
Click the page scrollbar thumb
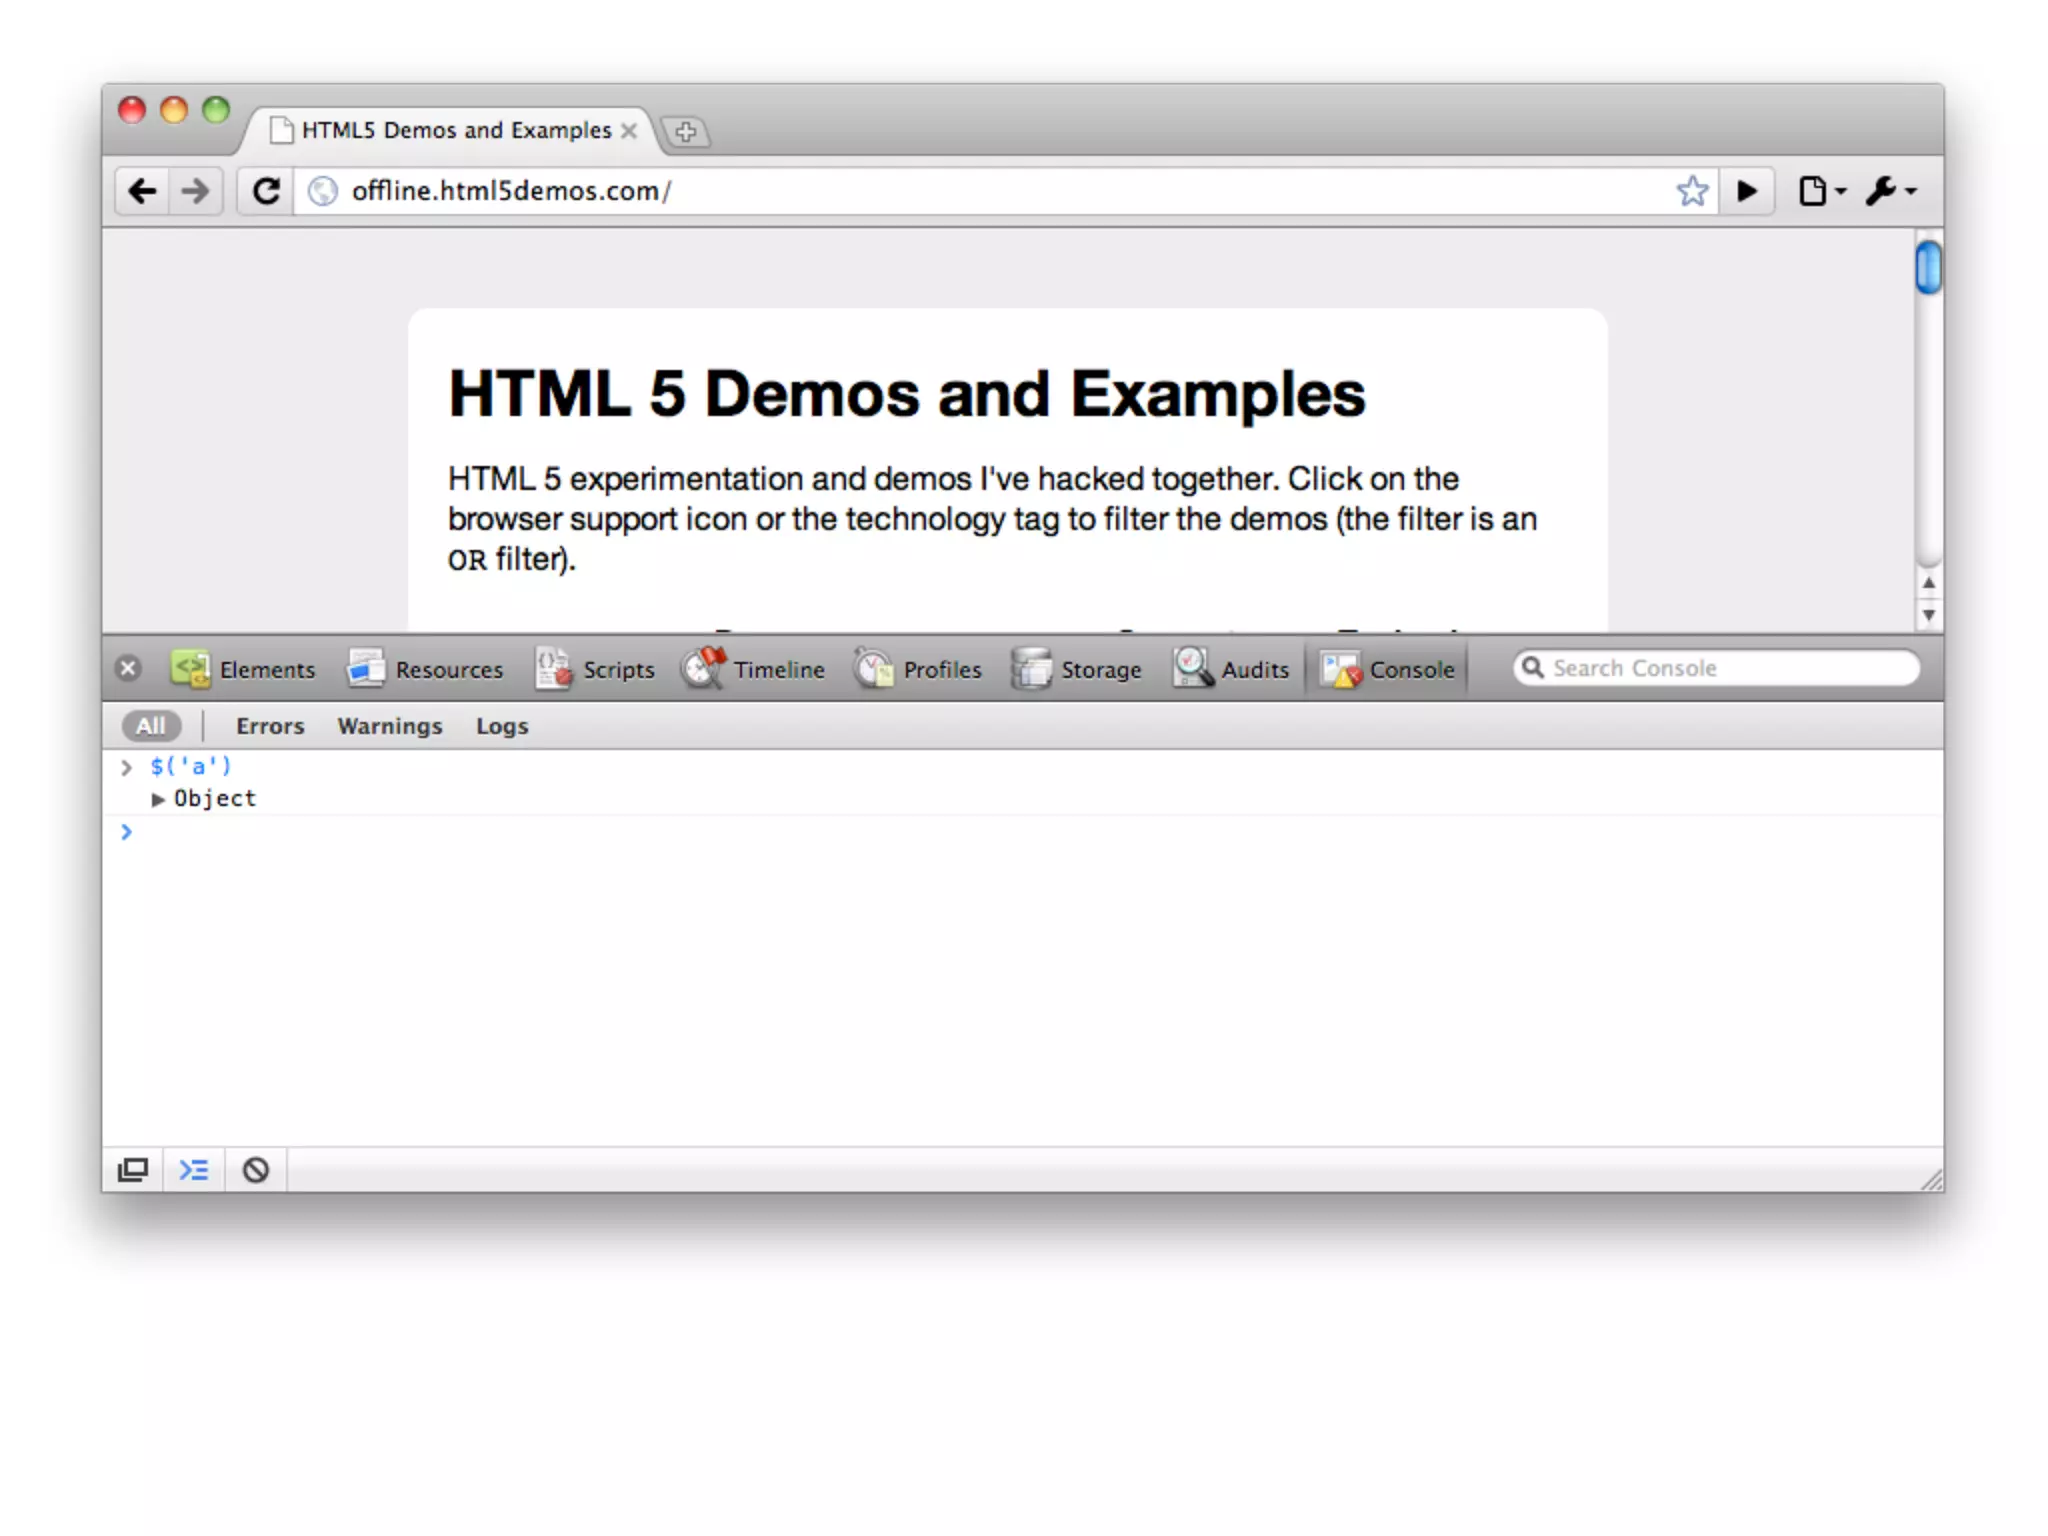1928,267
